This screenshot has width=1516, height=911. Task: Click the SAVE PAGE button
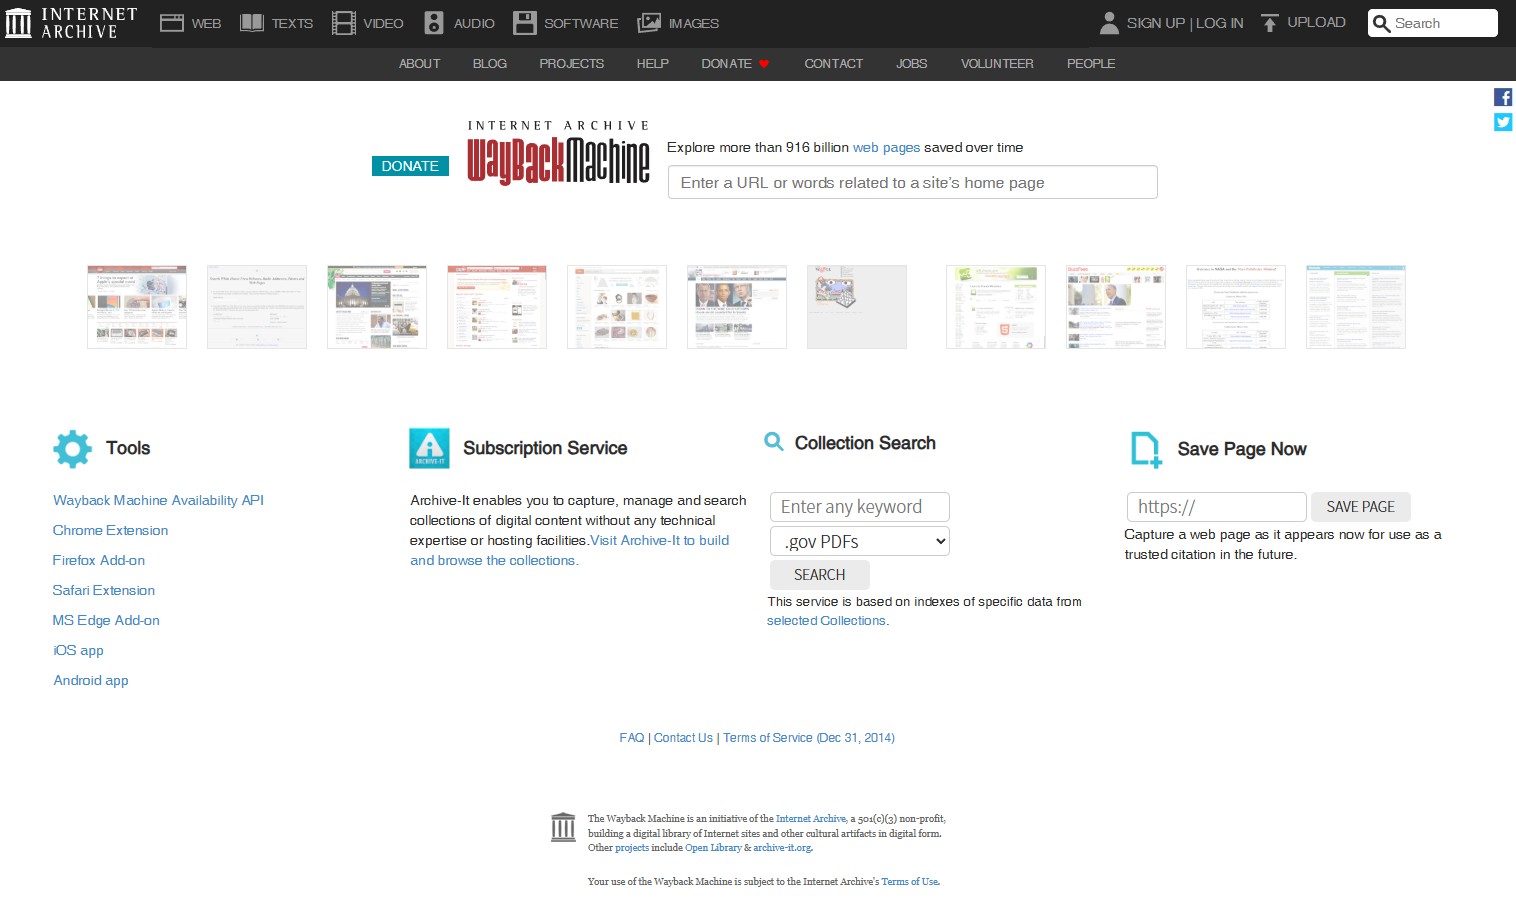pyautogui.click(x=1361, y=507)
